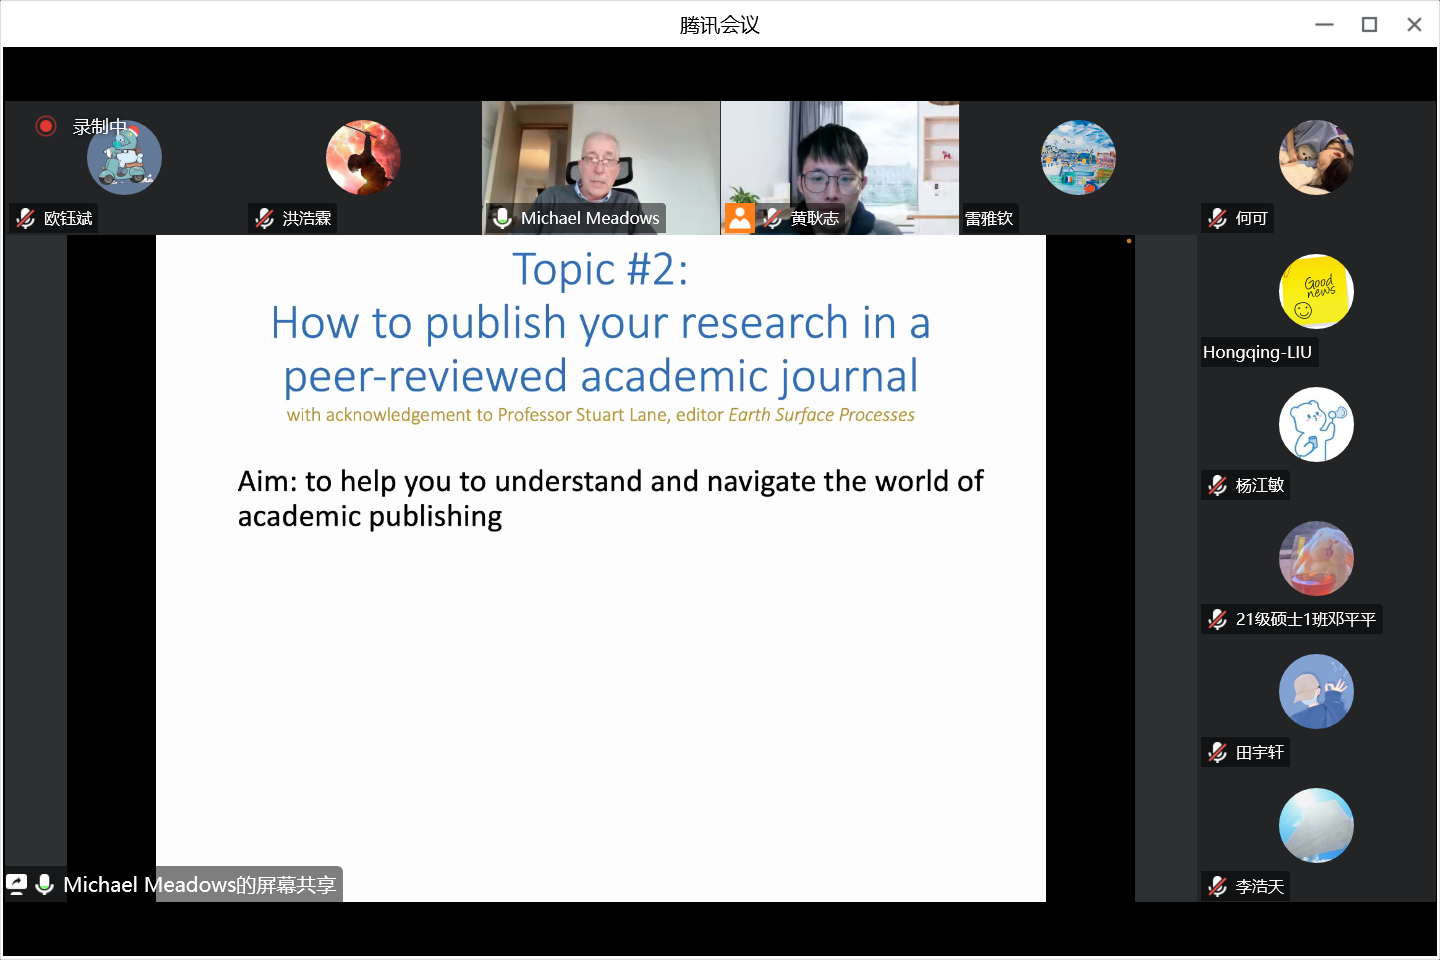This screenshot has width=1440, height=960.
Task: Click the Hongqing-LIU name label
Action: 1257,352
